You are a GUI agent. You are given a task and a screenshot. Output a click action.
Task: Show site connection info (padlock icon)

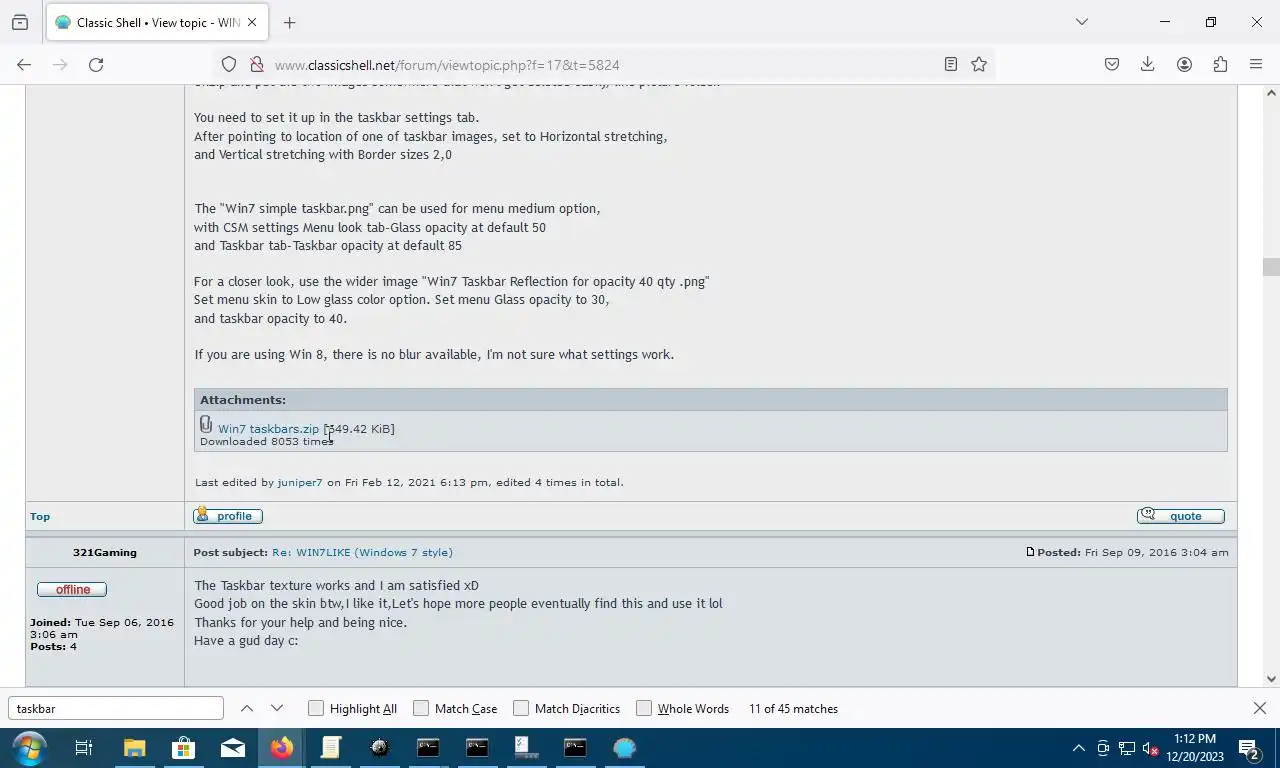[x=256, y=64]
